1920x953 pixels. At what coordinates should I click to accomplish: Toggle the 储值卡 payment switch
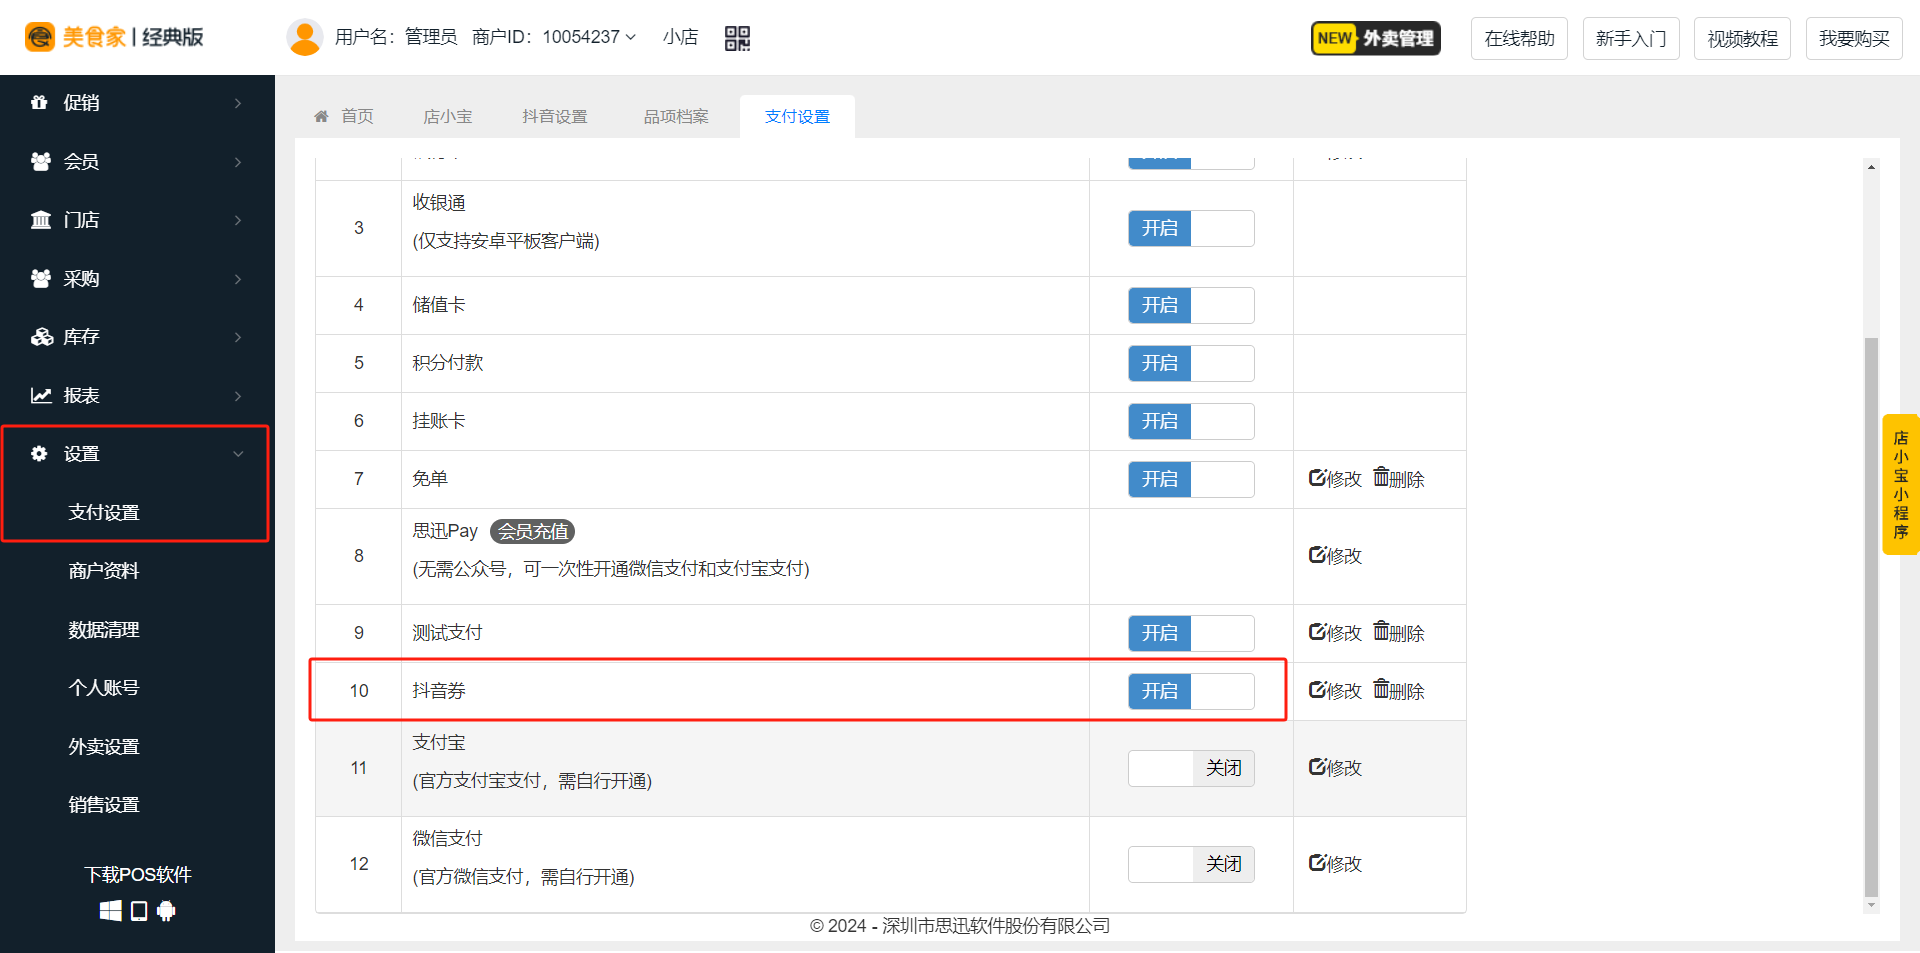point(1191,305)
